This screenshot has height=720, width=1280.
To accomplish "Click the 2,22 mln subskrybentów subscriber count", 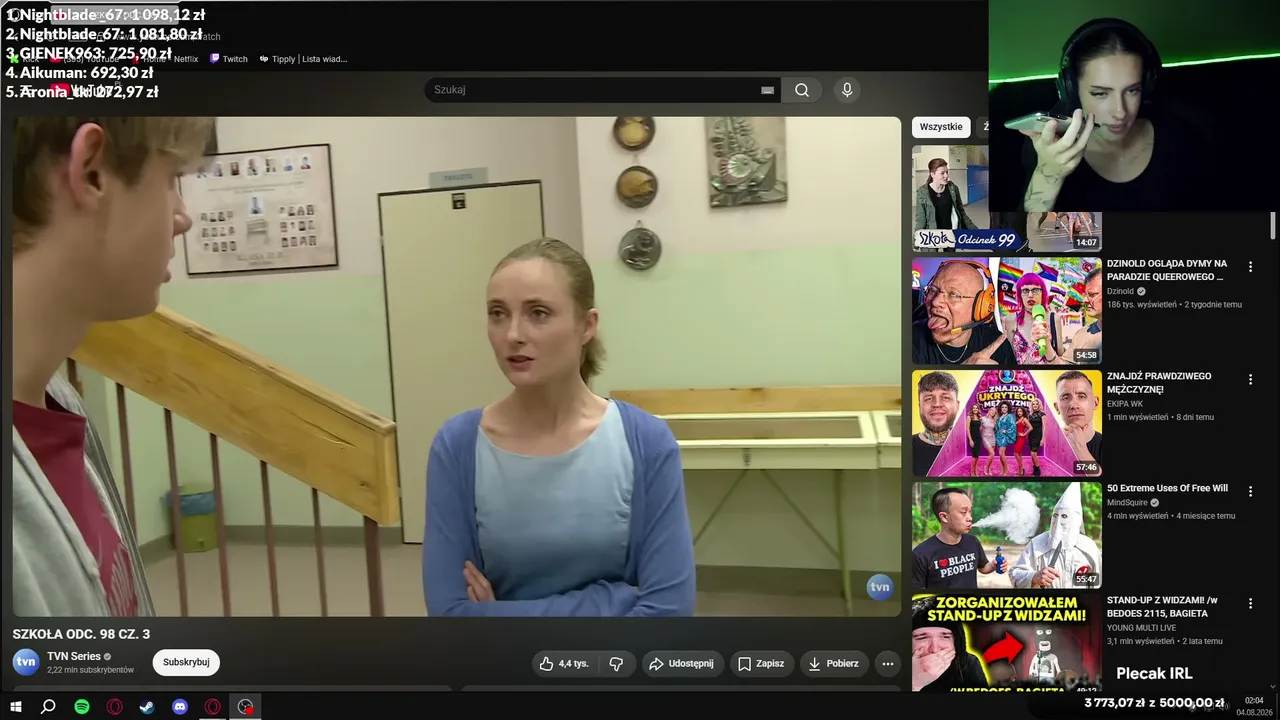I will (90, 670).
